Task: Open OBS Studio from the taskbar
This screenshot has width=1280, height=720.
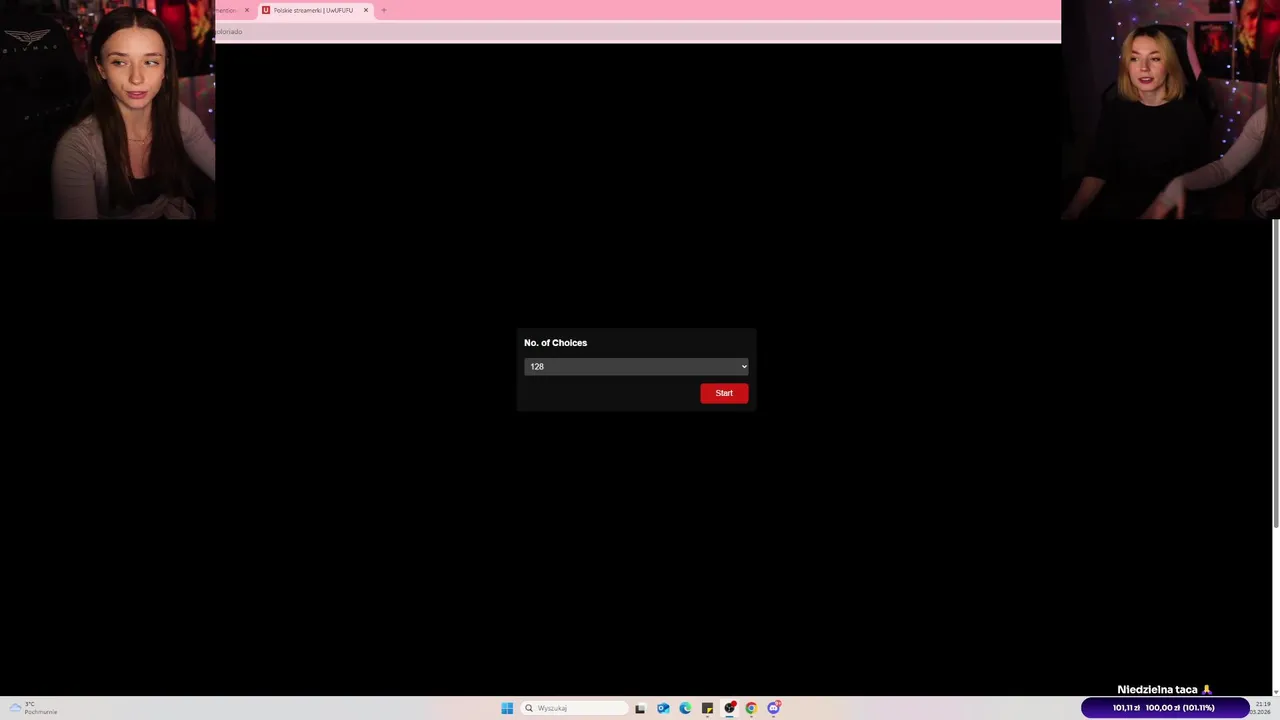Action: 729,708
